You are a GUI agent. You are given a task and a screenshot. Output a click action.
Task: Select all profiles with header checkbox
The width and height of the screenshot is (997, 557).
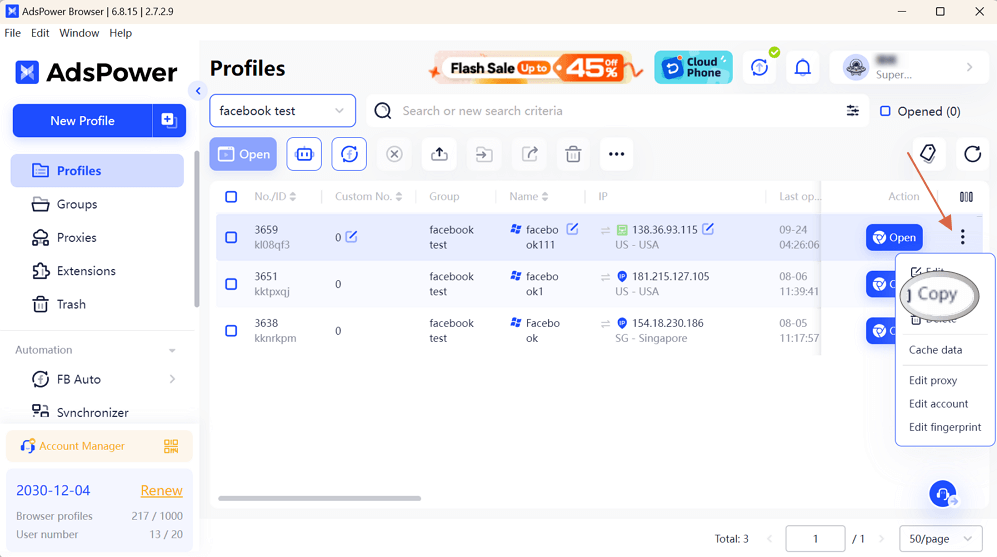231,197
